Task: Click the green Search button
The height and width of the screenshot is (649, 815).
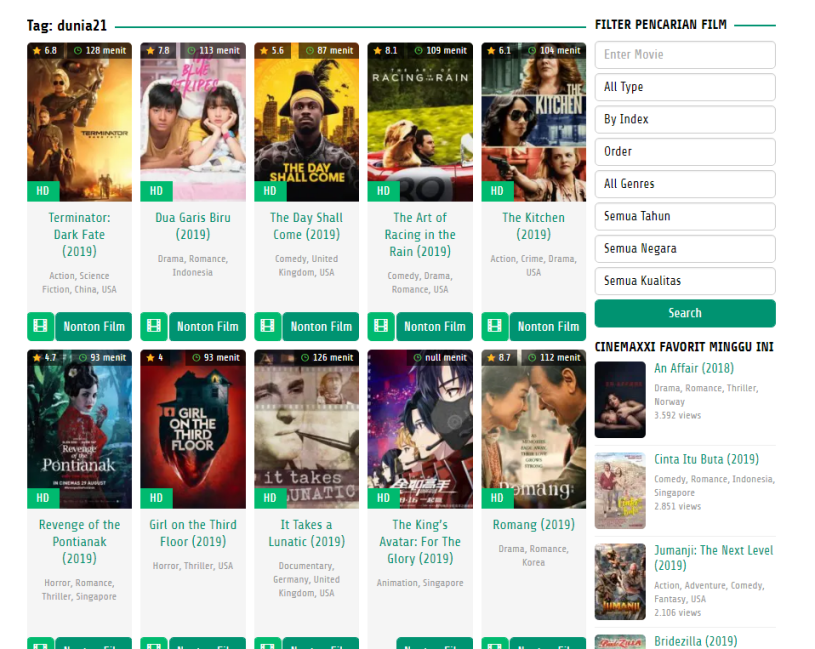Action: tap(685, 313)
